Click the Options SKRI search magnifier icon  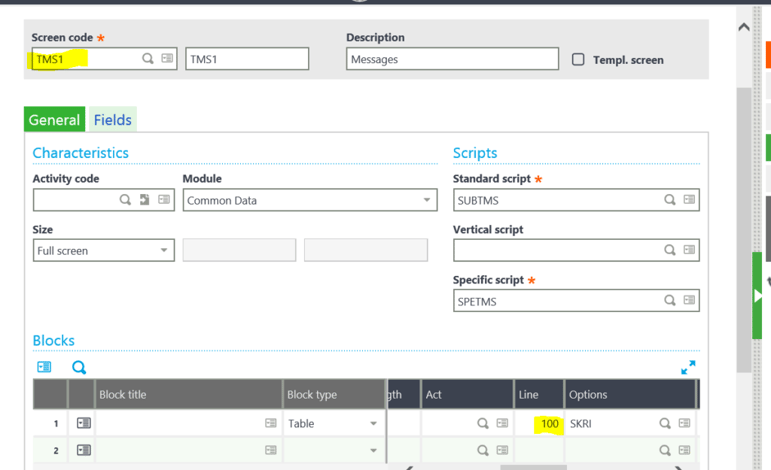pos(665,424)
